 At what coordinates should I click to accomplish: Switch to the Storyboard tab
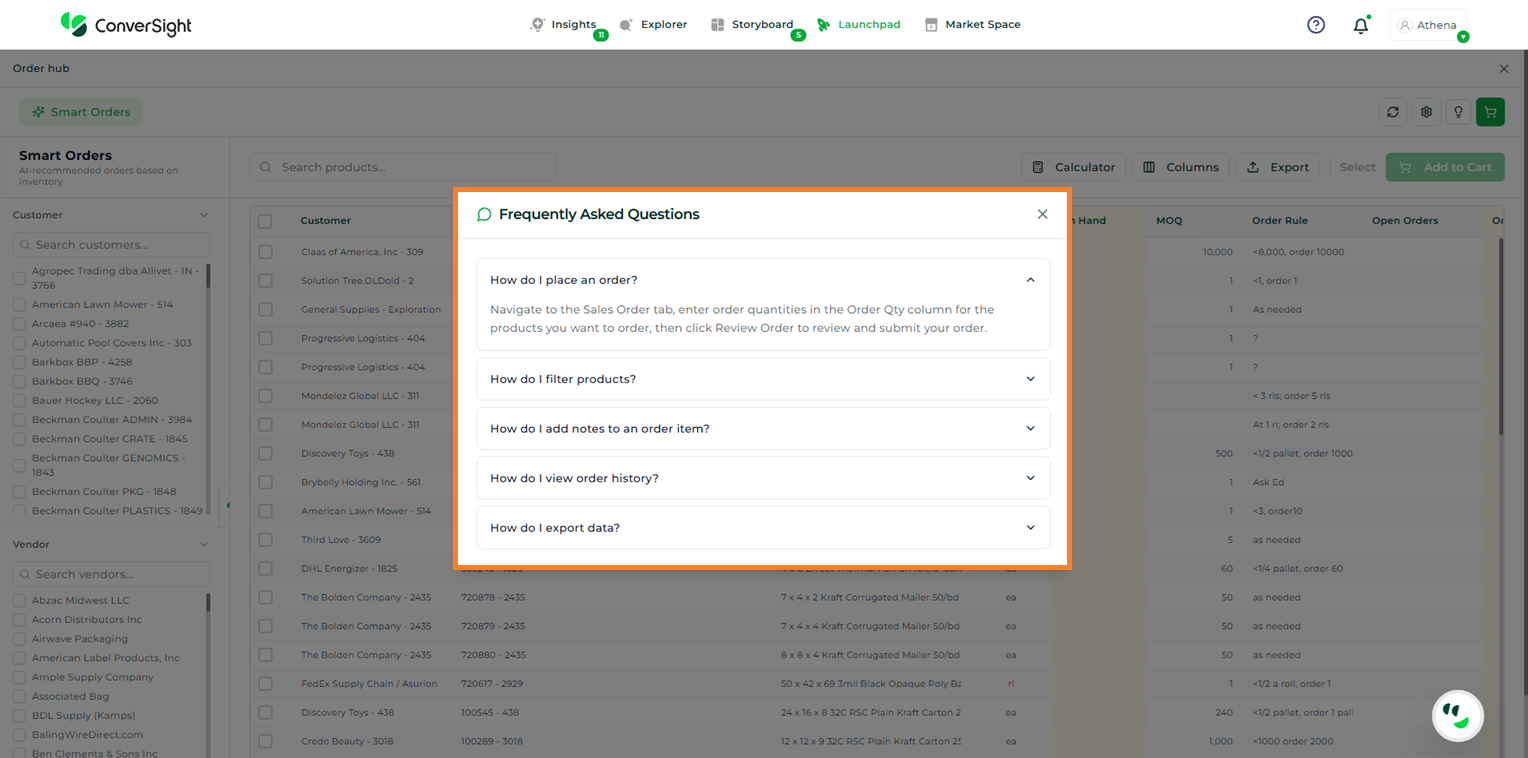pos(752,24)
